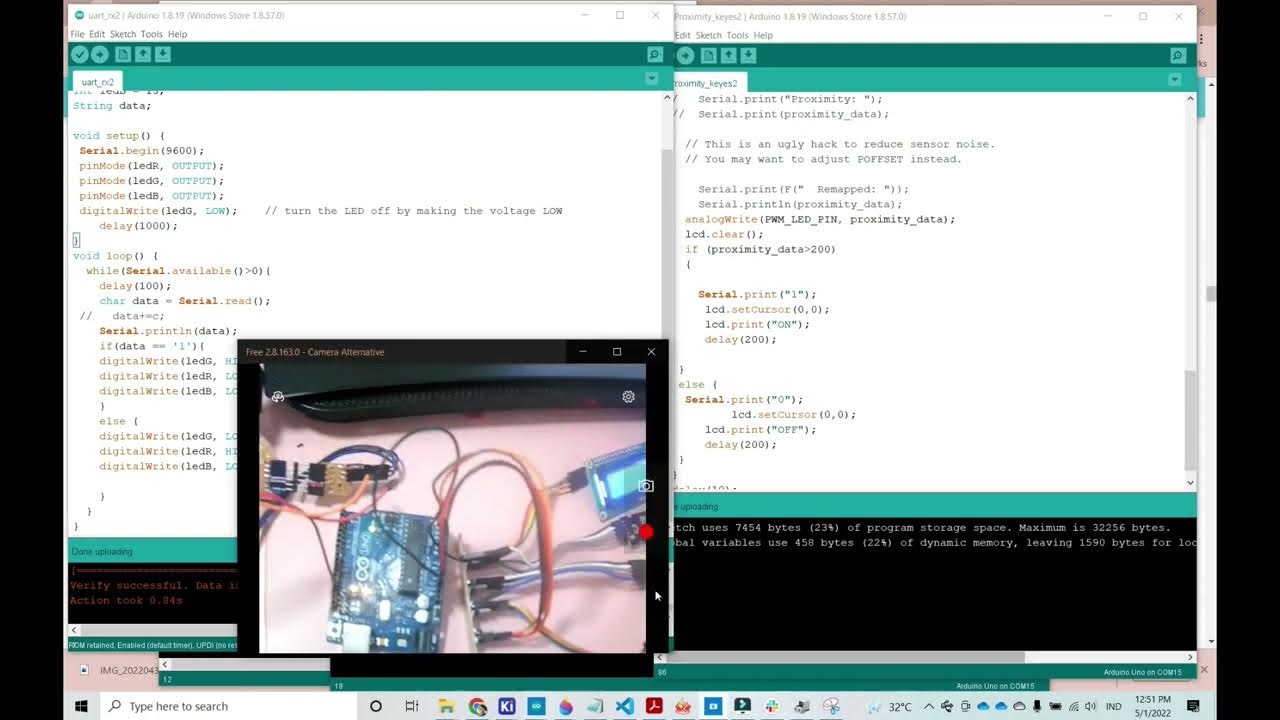Open KiCad icon on taskbar

(x=506, y=706)
